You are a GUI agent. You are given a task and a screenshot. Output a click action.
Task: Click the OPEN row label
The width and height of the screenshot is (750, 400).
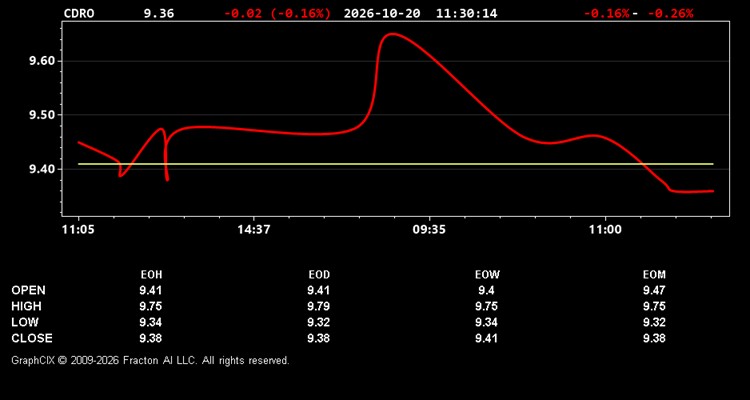(x=29, y=290)
